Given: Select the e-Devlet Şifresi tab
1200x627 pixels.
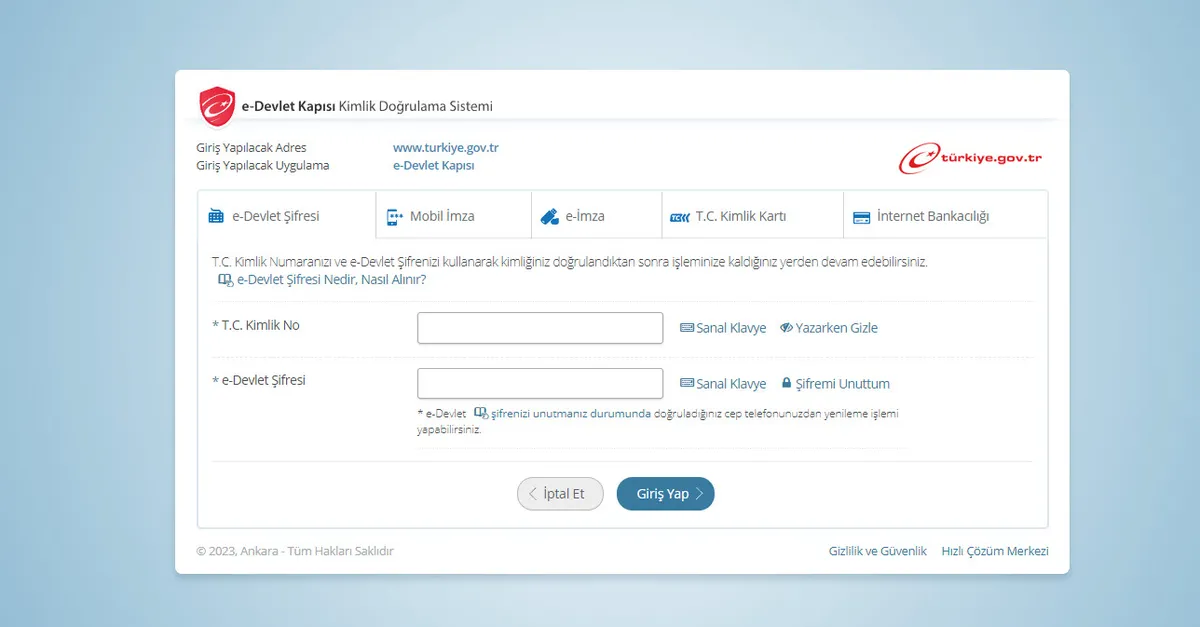Looking at the screenshot, I should pyautogui.click(x=275, y=216).
